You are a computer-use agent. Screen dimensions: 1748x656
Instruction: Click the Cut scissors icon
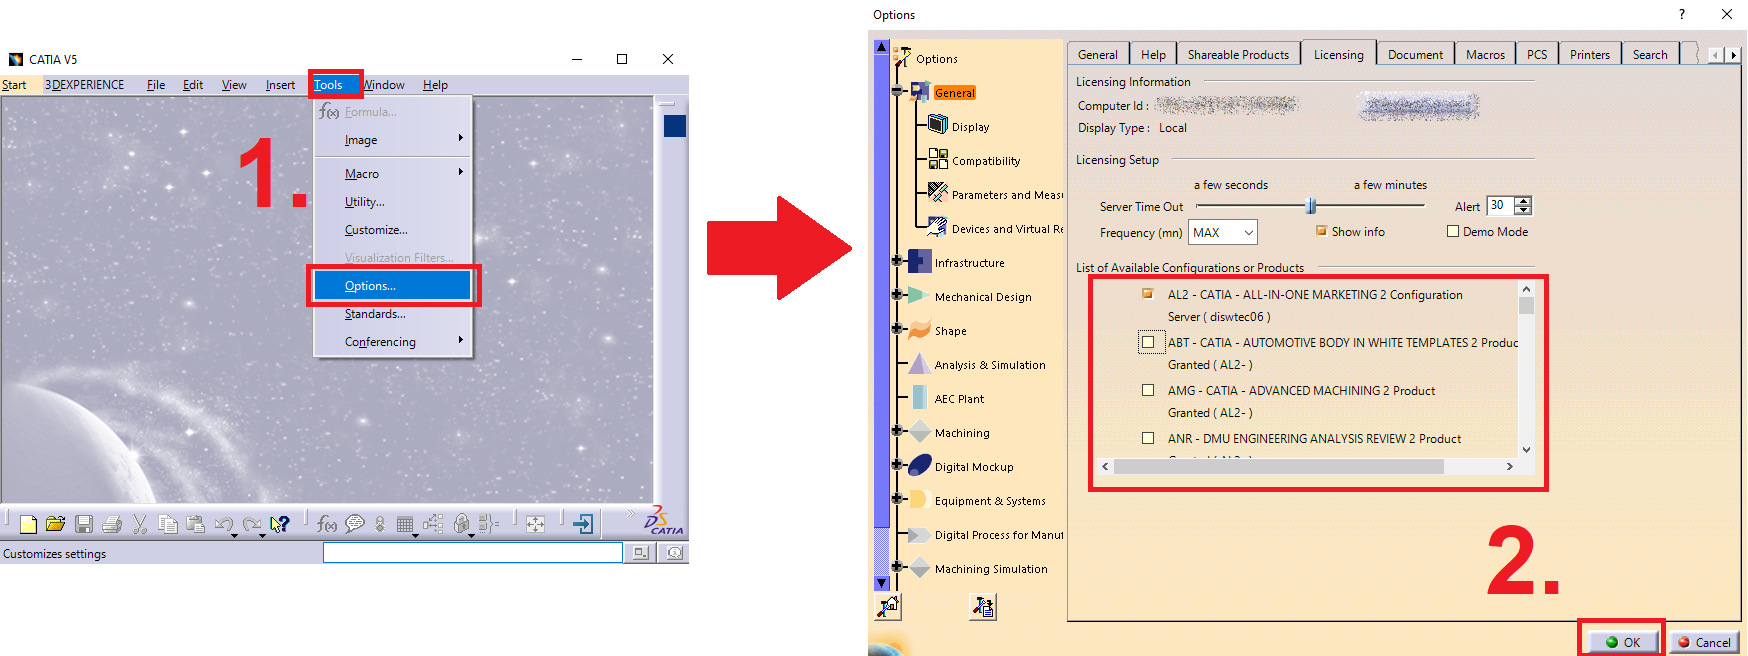pyautogui.click(x=140, y=524)
